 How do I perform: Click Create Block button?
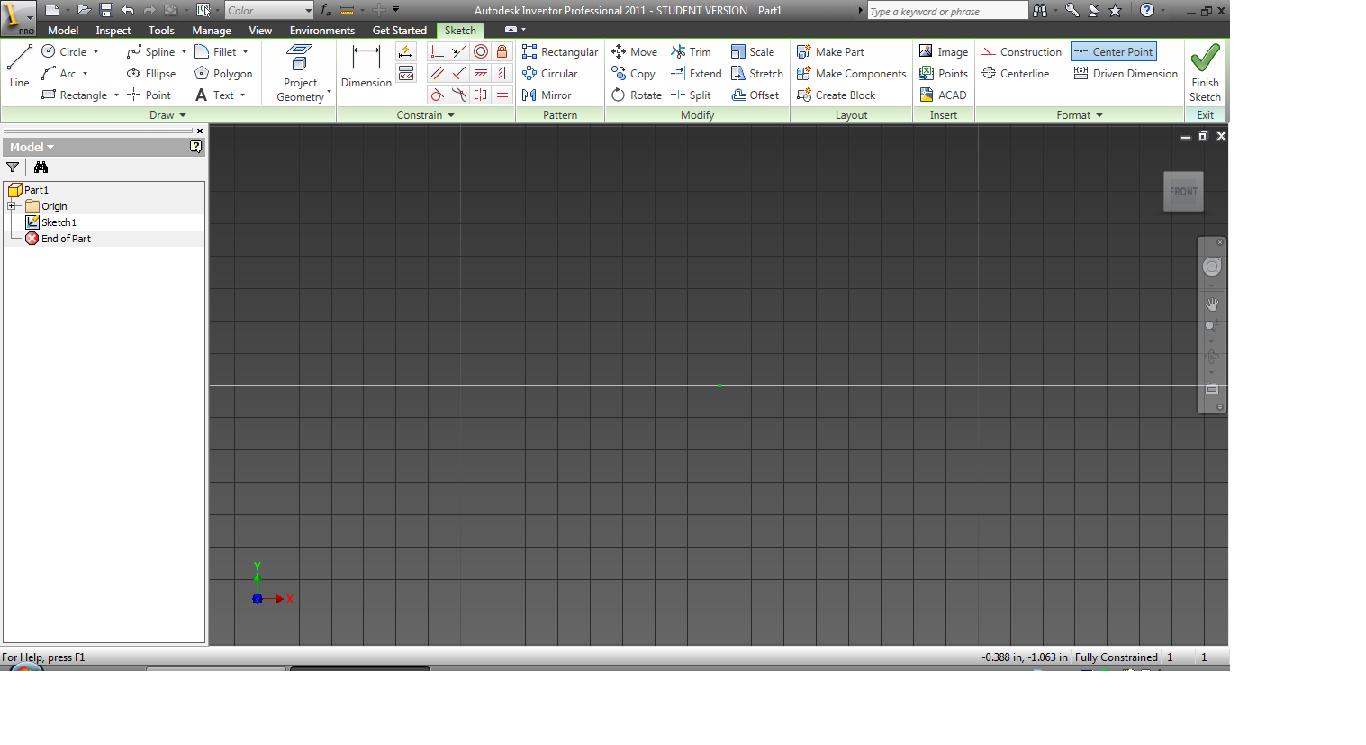click(x=836, y=95)
